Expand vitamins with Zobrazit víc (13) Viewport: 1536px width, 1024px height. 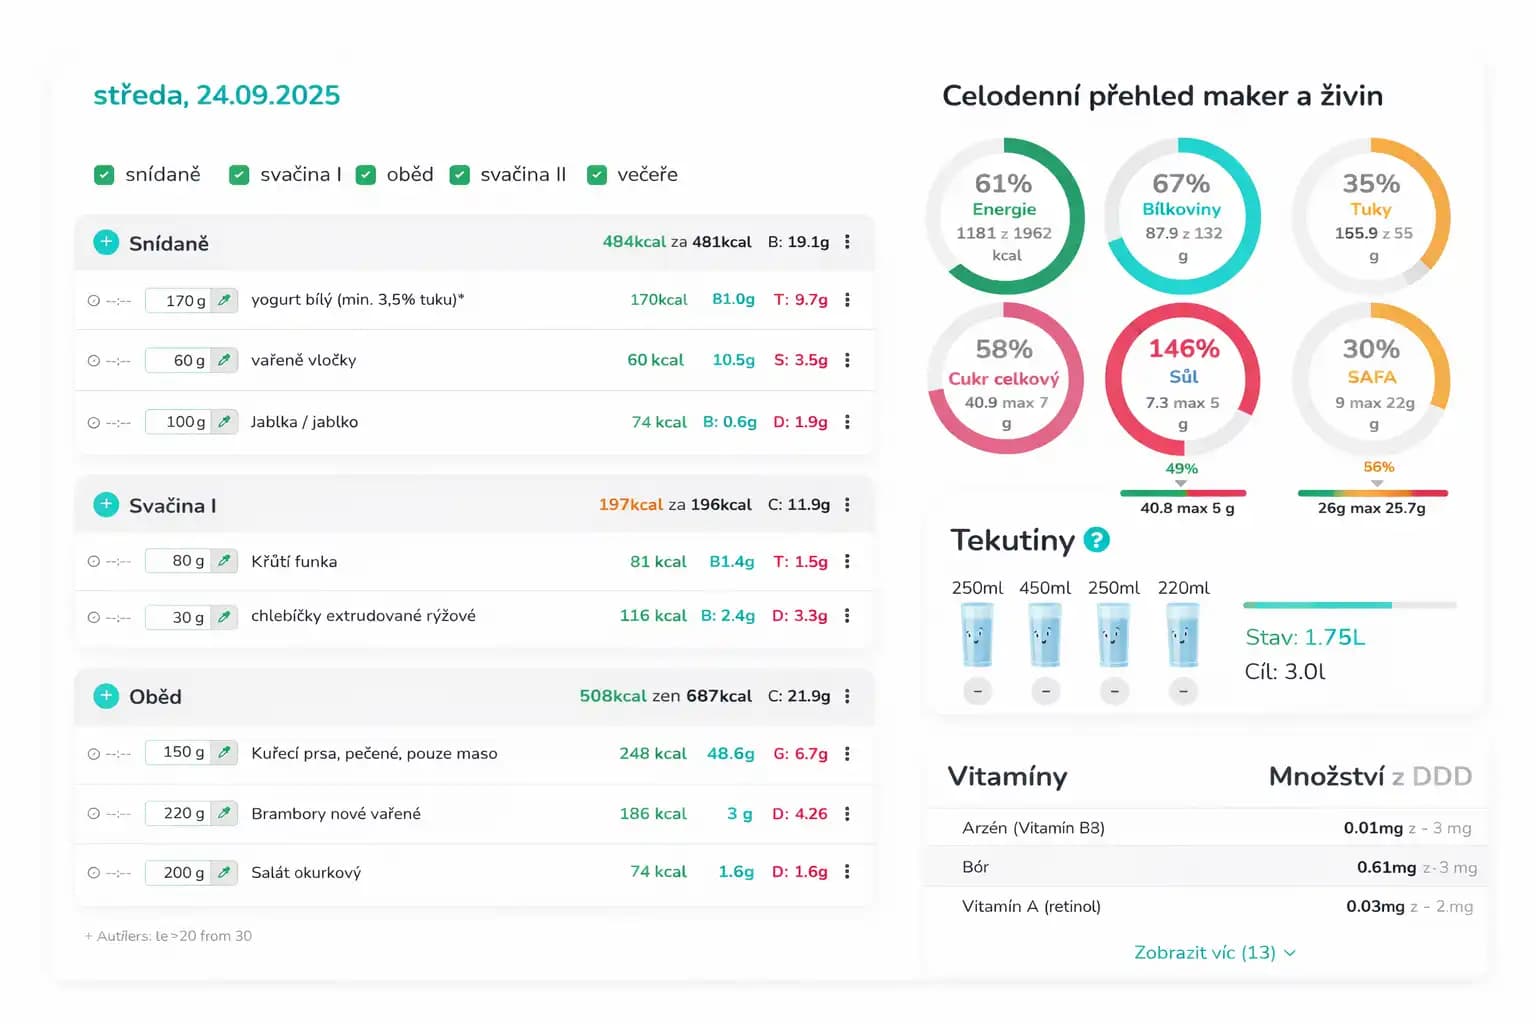pyautogui.click(x=1214, y=952)
